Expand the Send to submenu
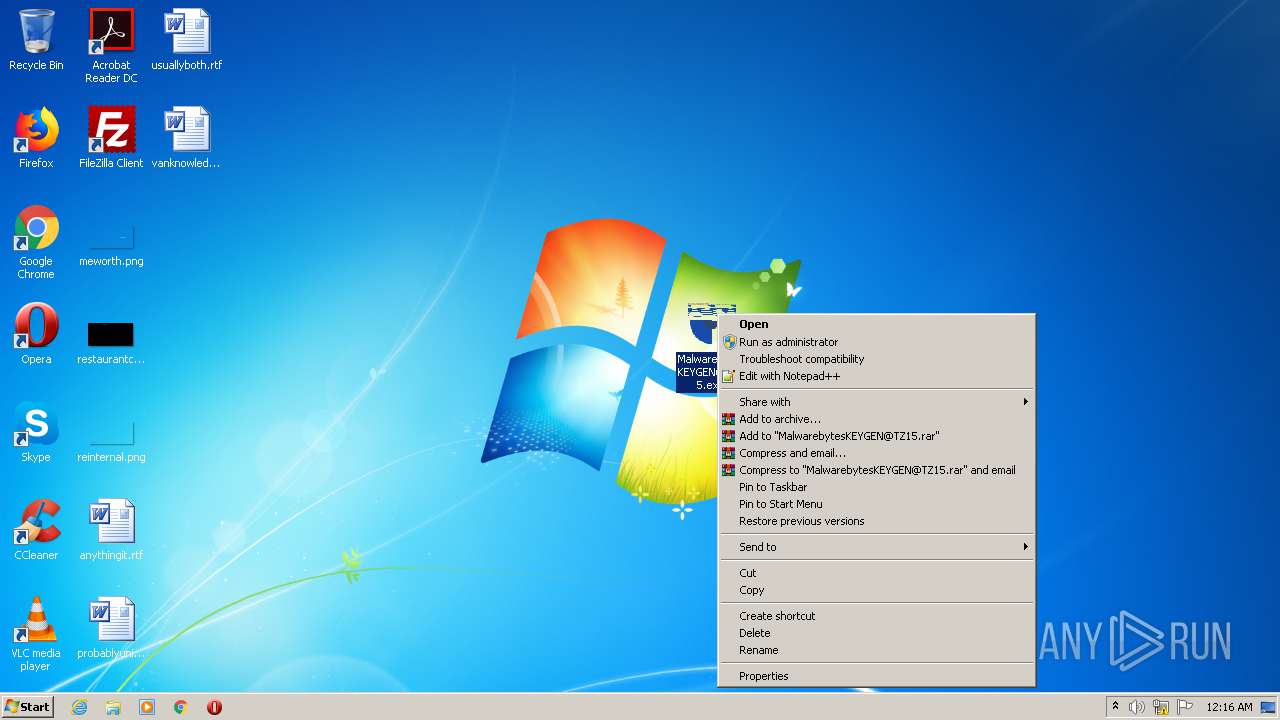 (877, 547)
